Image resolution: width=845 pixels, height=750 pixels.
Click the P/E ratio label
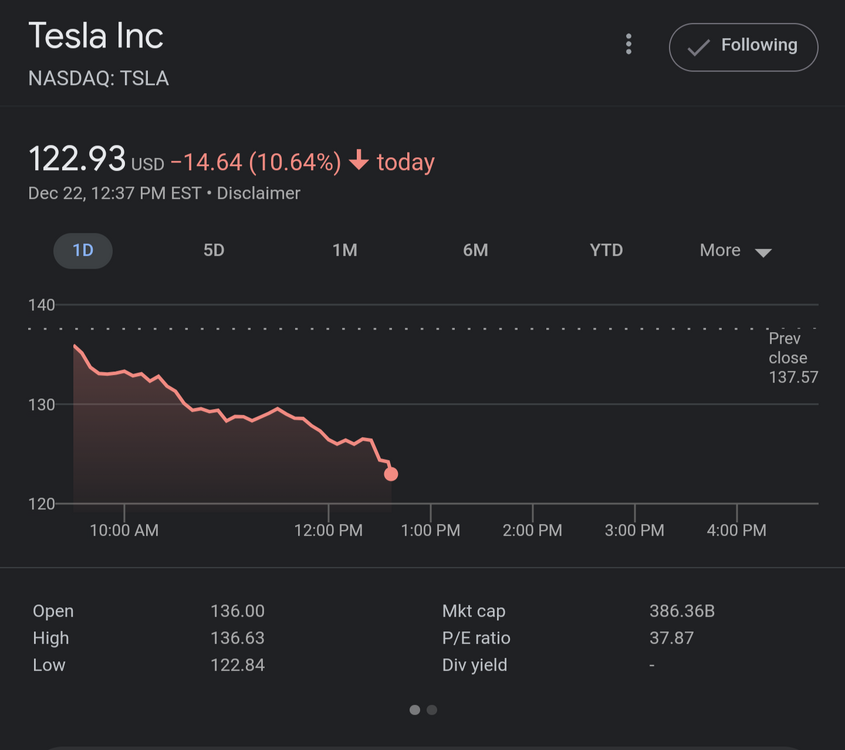pyautogui.click(x=476, y=638)
